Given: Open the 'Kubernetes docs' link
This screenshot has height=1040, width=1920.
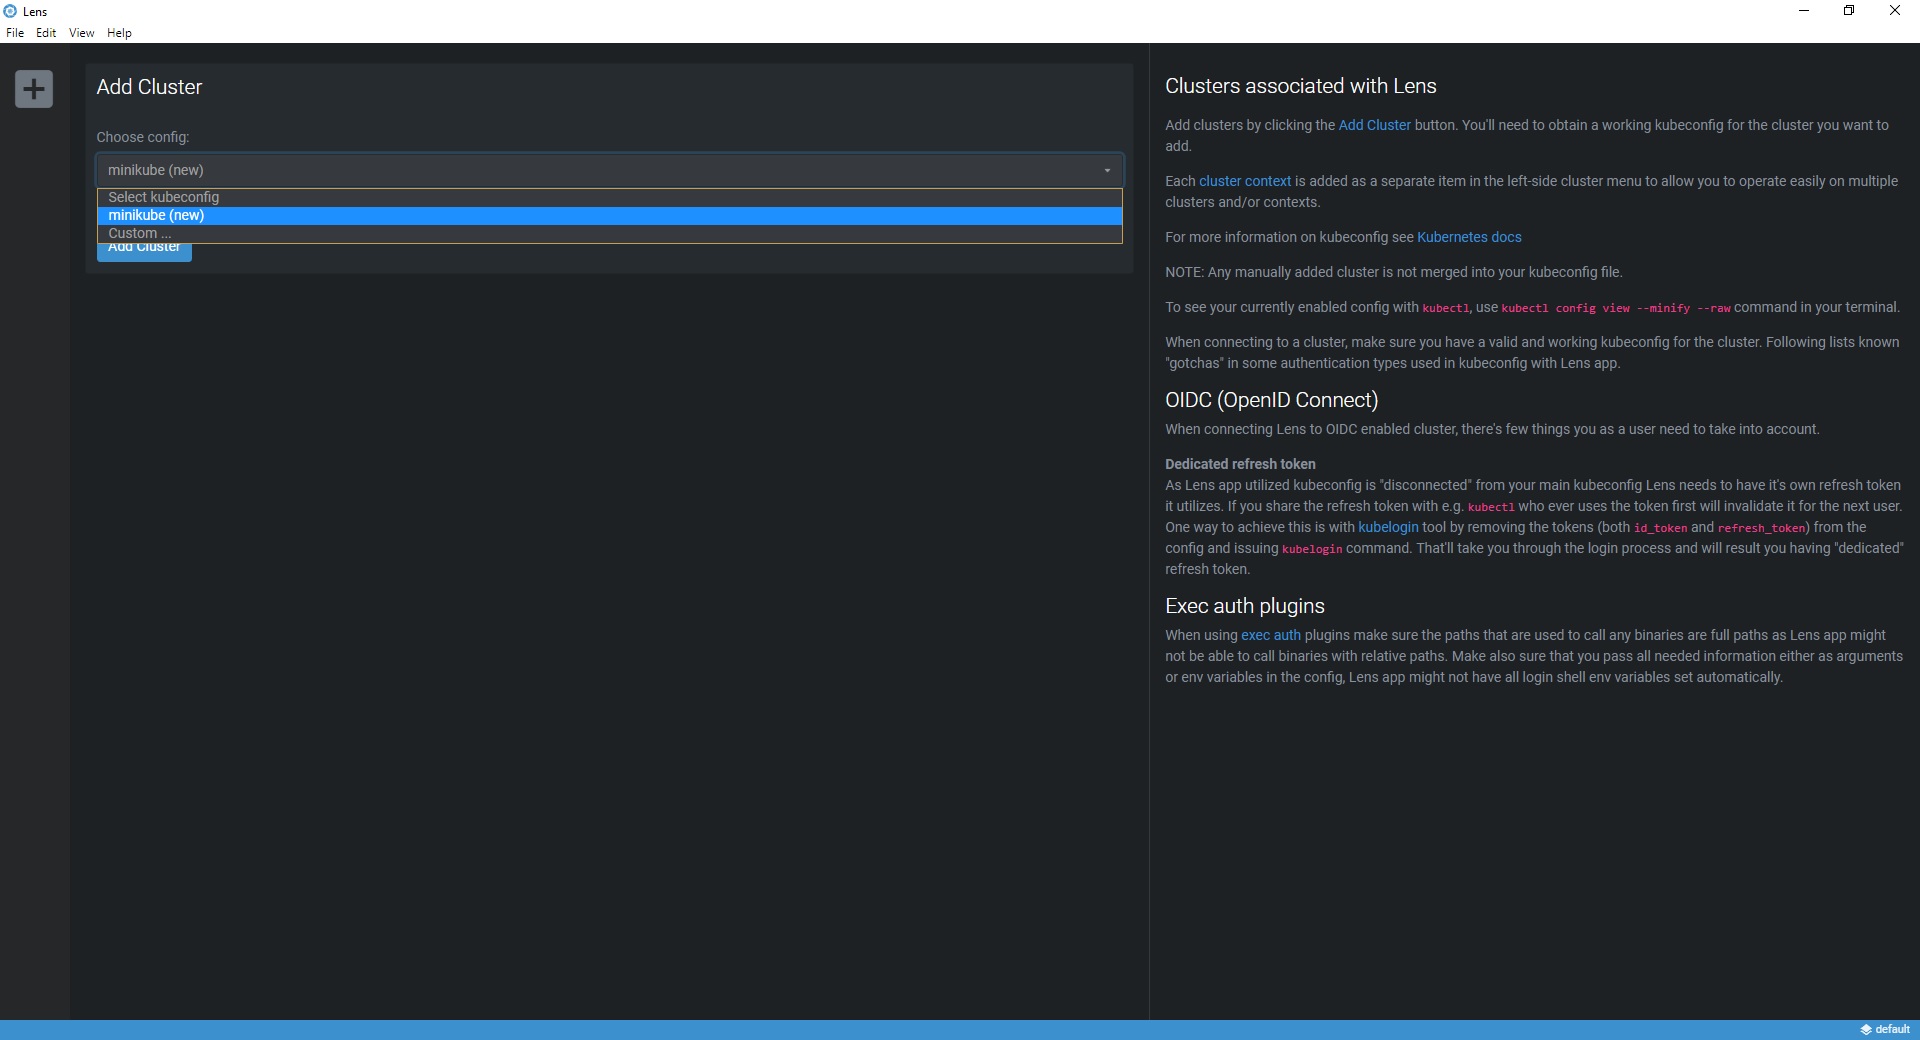Looking at the screenshot, I should click(x=1469, y=237).
